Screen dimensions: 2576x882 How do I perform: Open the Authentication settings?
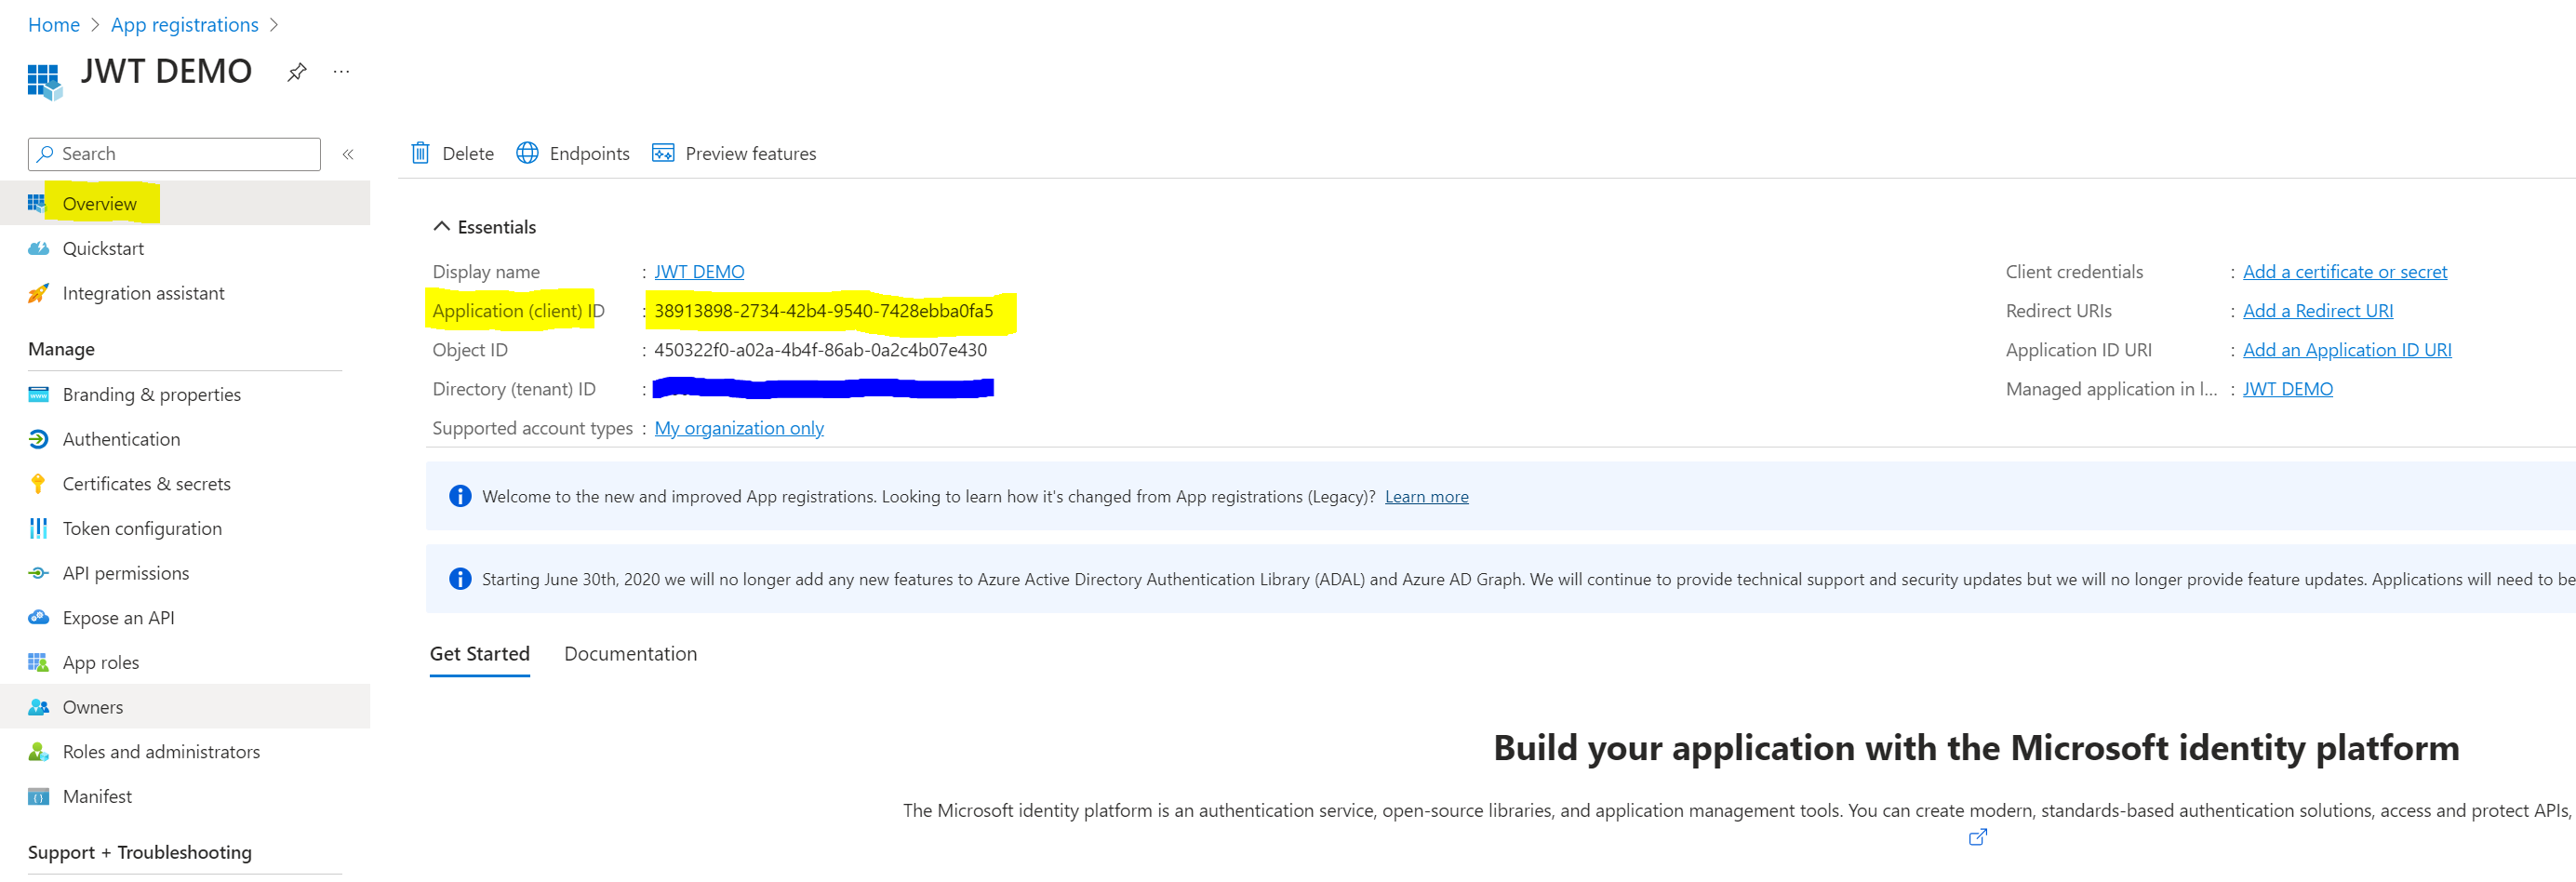coord(121,439)
